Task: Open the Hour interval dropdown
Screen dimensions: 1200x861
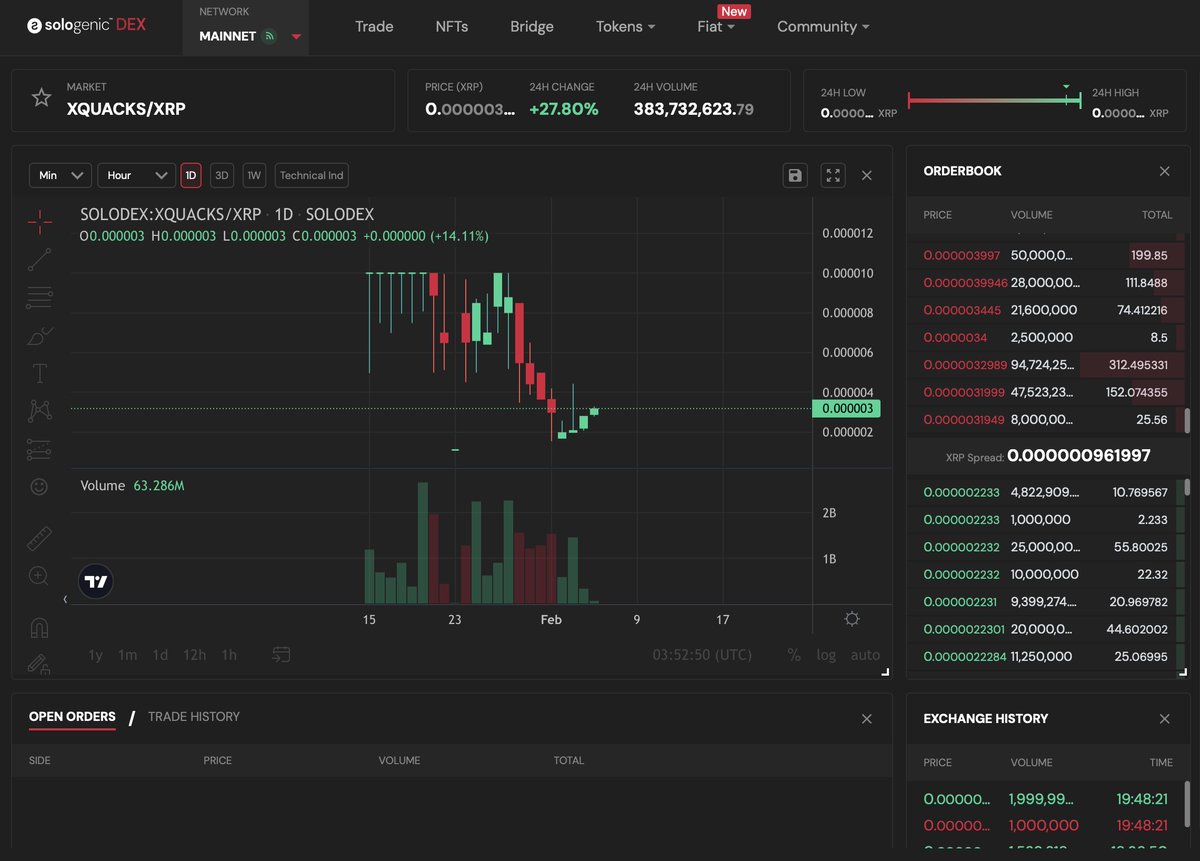Action: click(x=137, y=175)
